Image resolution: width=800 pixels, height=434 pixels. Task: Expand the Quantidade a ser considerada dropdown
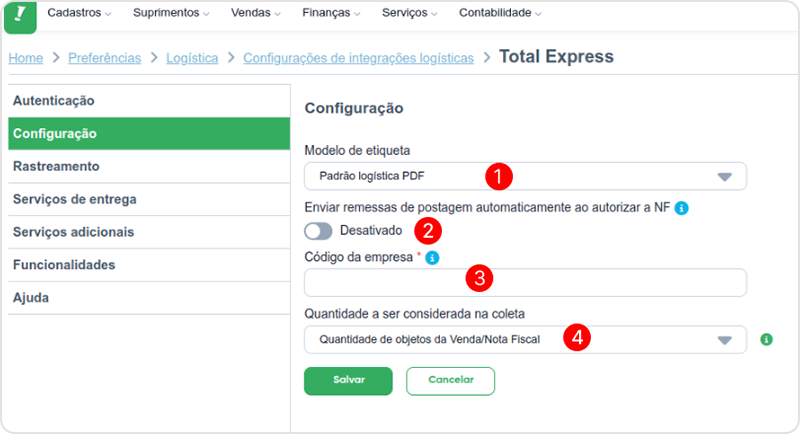525,339
